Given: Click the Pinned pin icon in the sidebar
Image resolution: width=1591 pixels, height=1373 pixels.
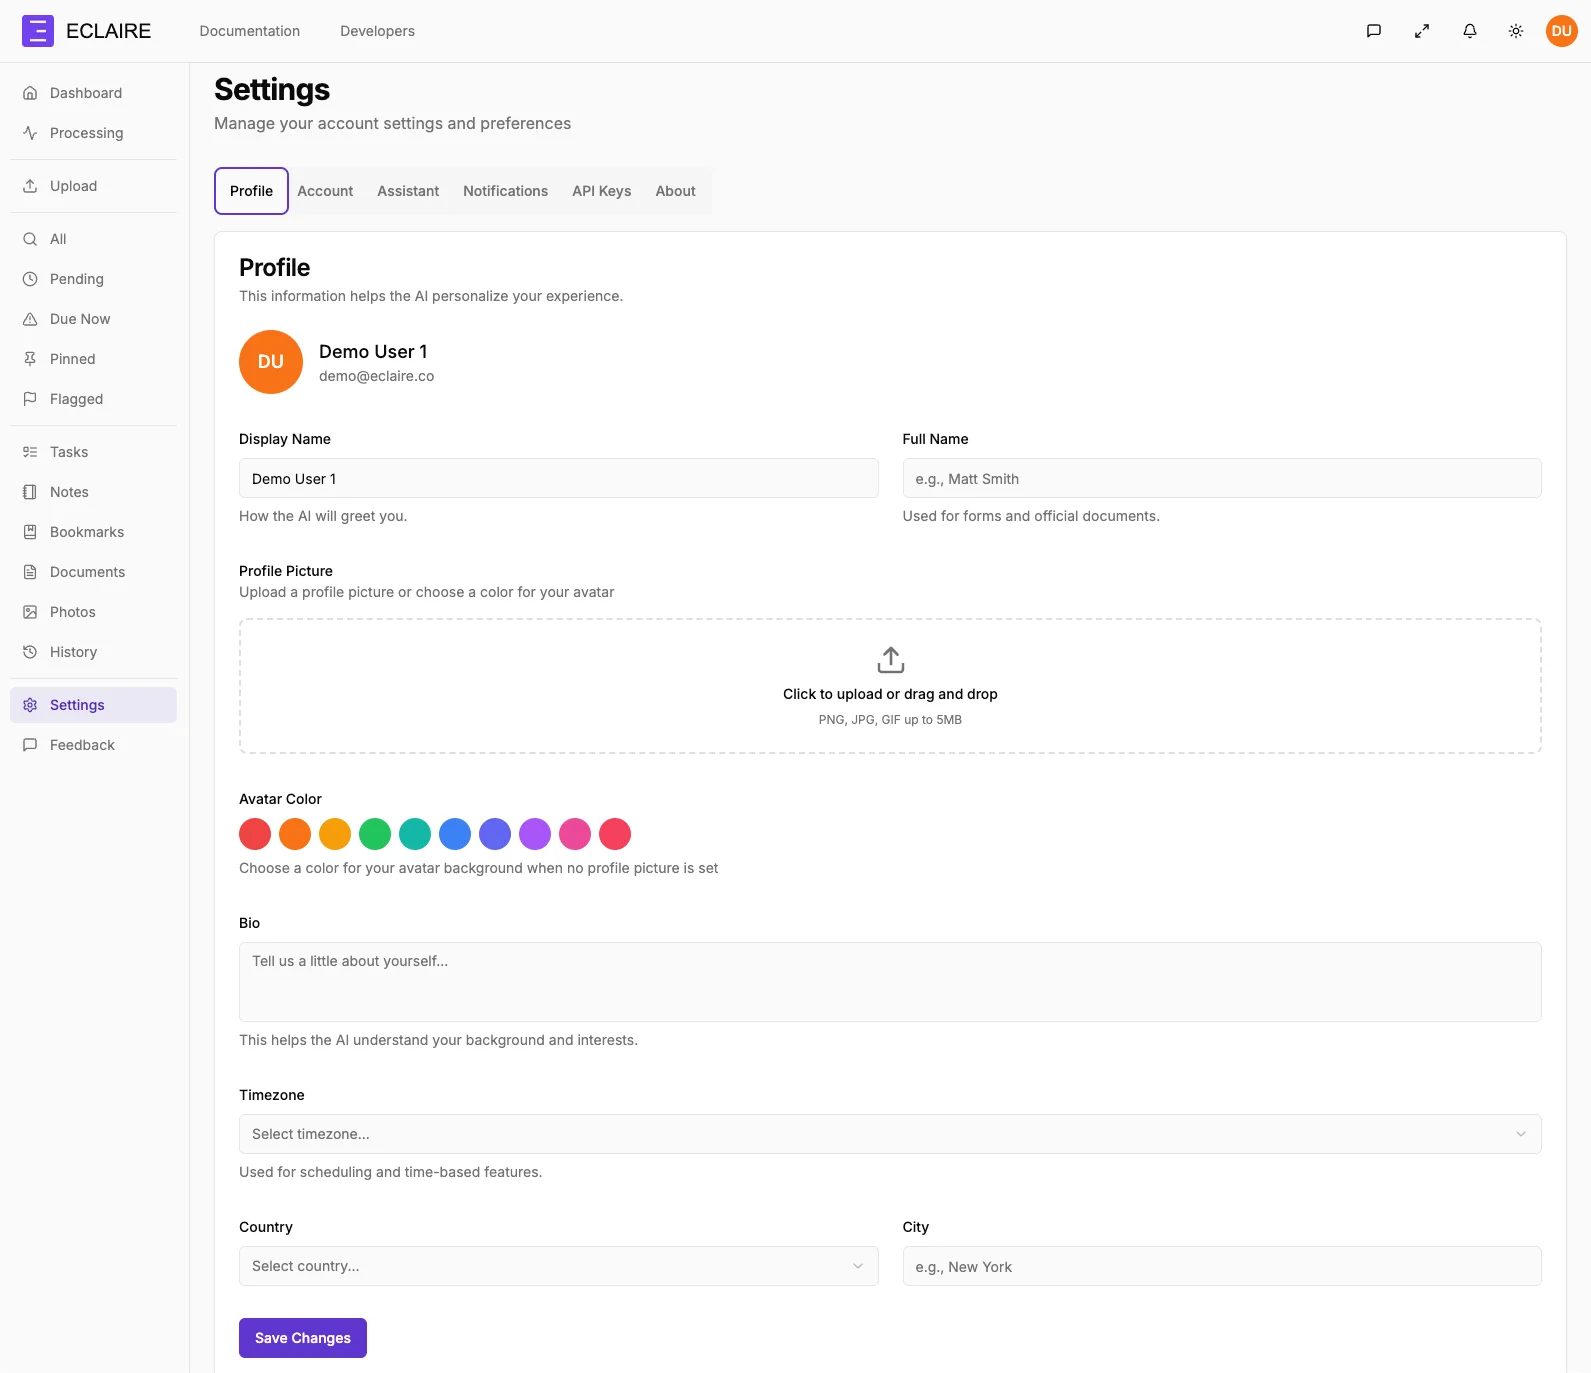Looking at the screenshot, I should (30, 359).
